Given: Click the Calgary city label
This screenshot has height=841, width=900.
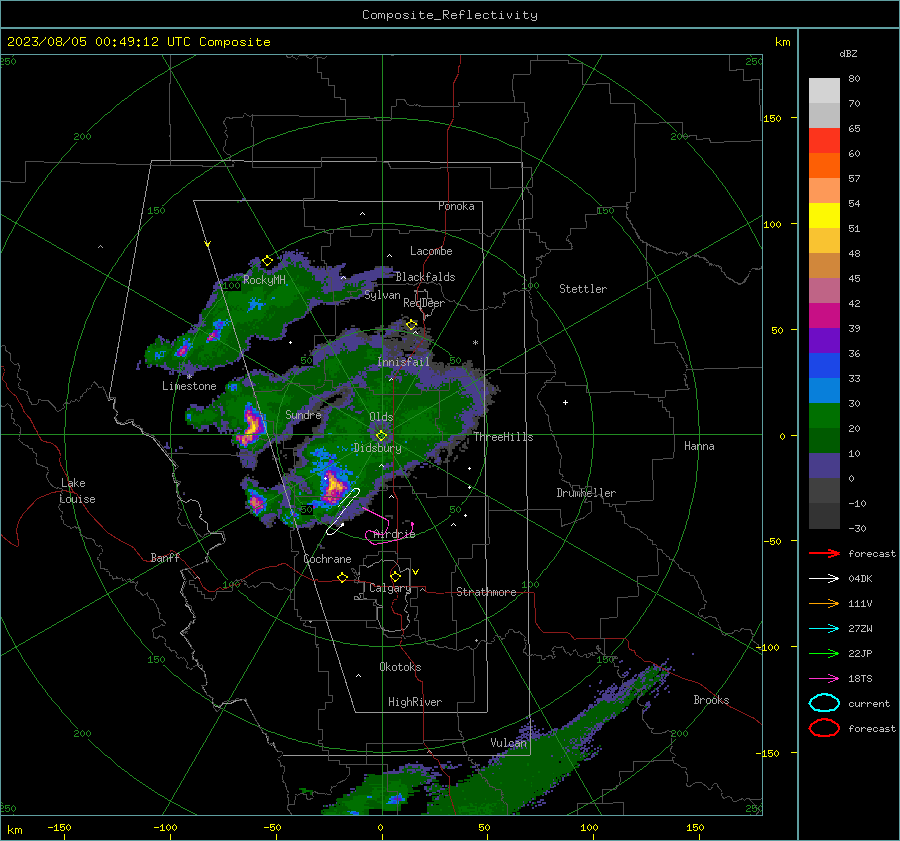Looking at the screenshot, I should coord(390,588).
